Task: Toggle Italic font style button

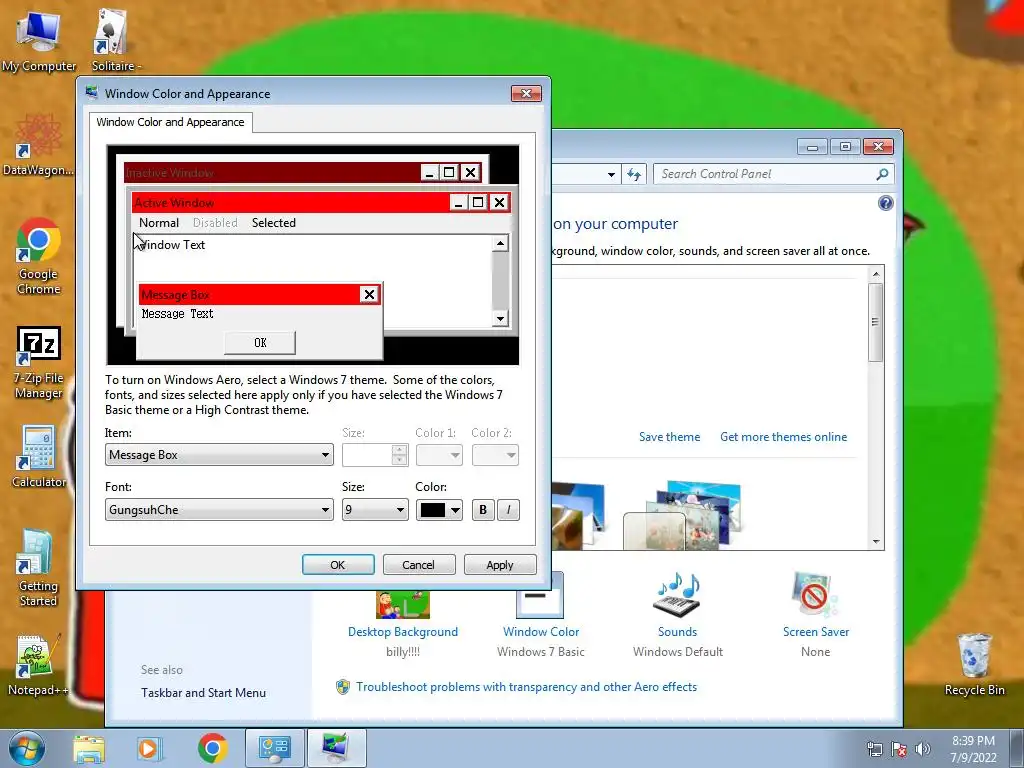Action: 509,510
